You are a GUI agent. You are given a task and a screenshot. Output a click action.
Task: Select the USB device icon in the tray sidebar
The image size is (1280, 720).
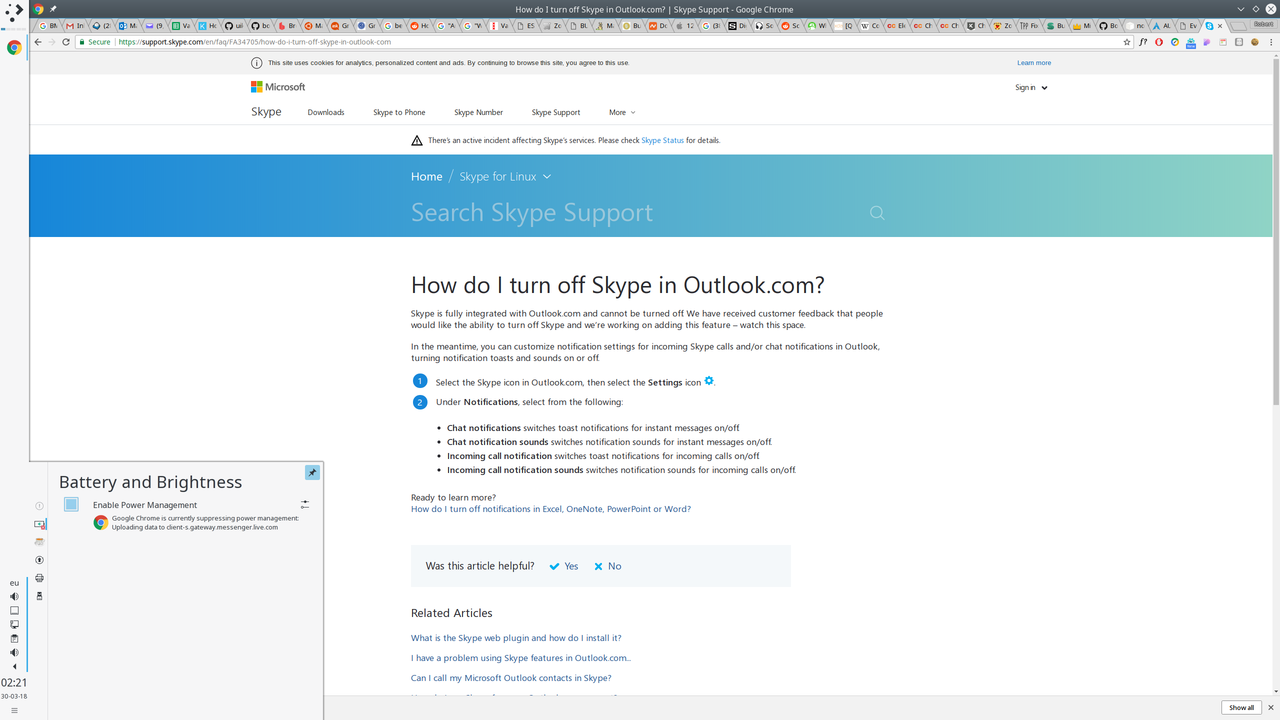tap(40, 596)
